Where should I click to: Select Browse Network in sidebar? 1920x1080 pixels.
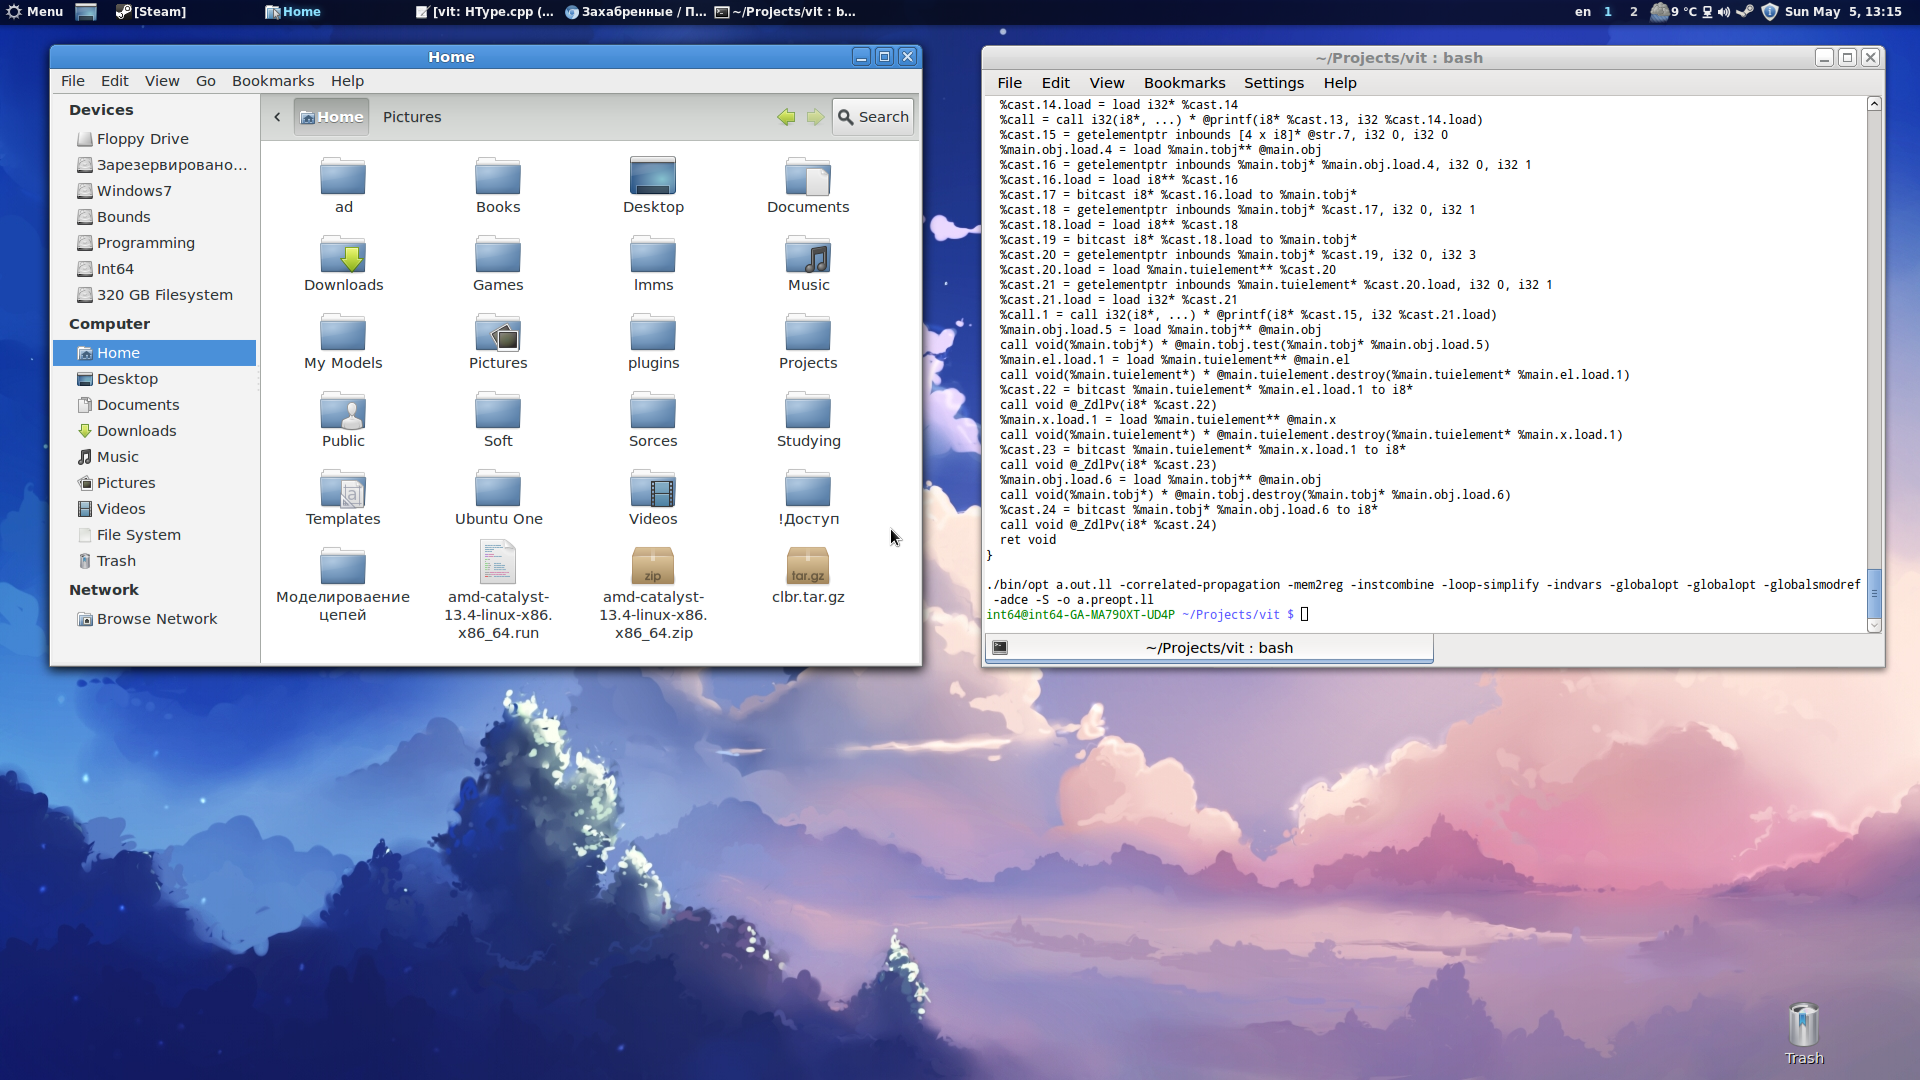click(156, 619)
